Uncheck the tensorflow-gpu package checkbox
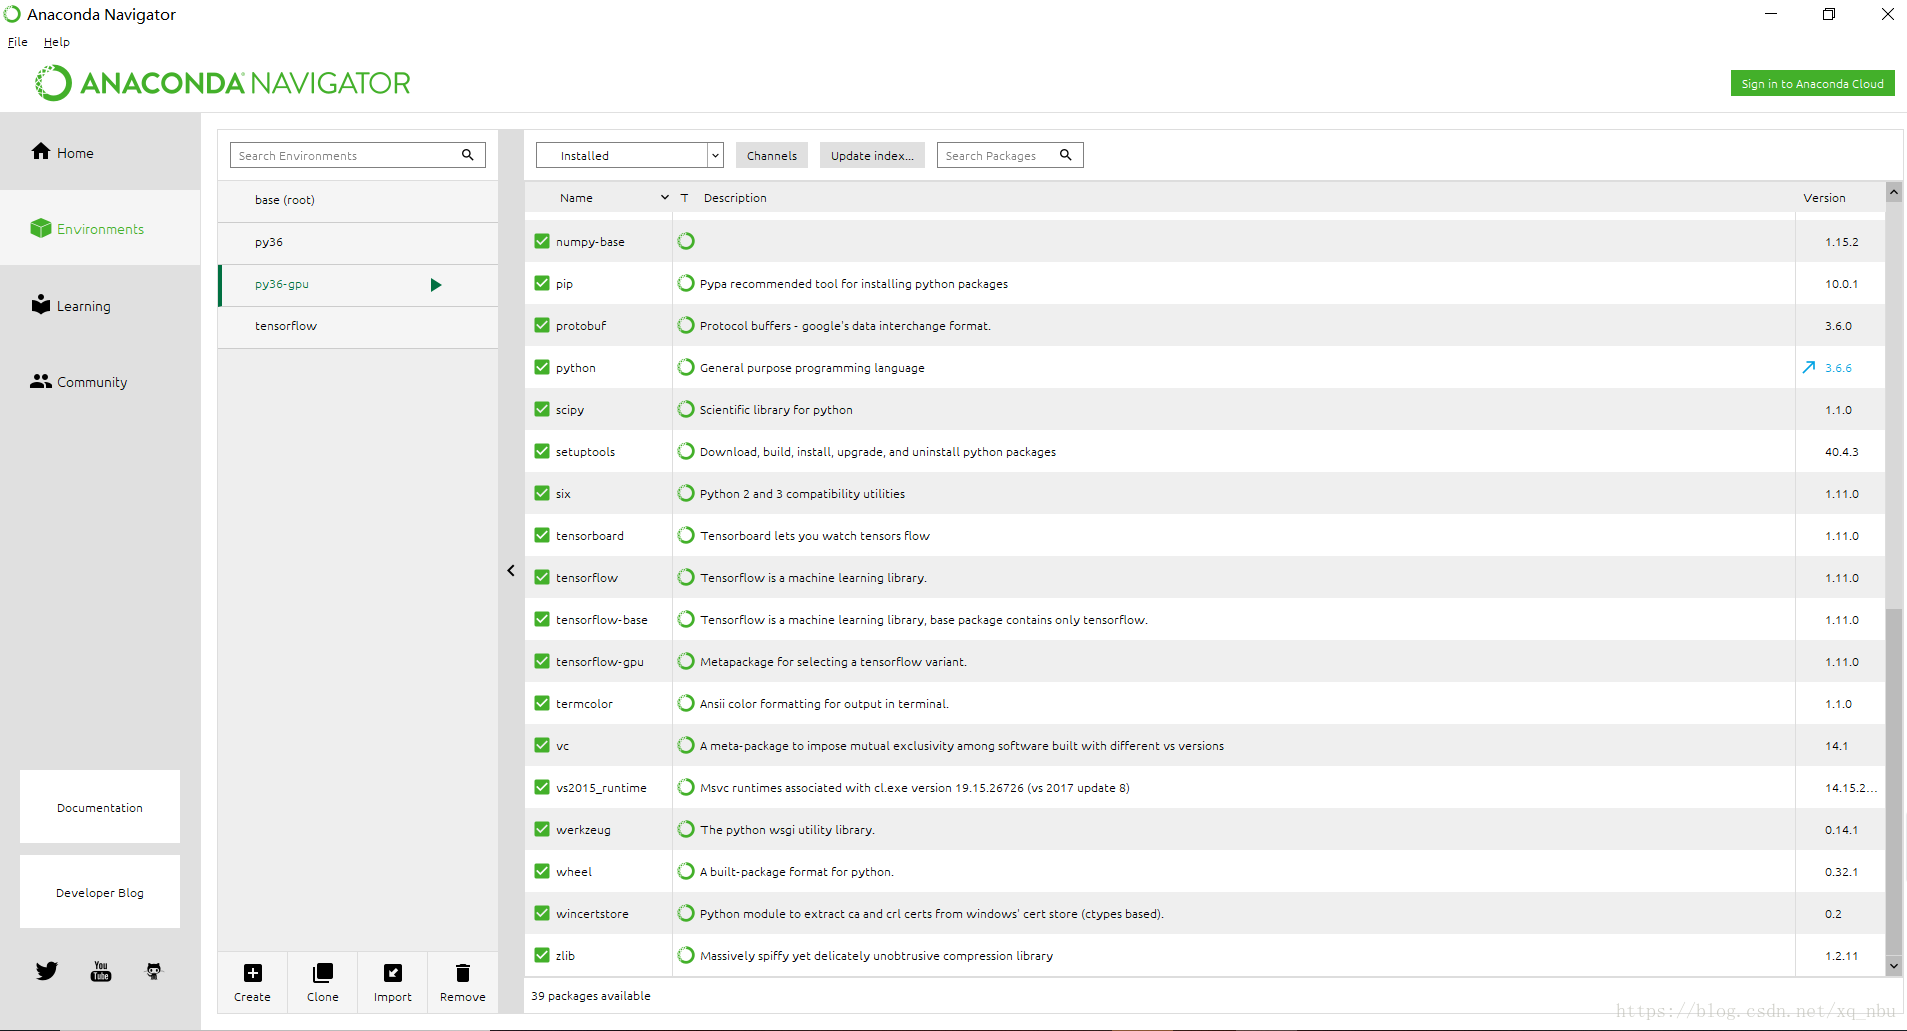This screenshot has height=1031, width=1907. [x=542, y=661]
